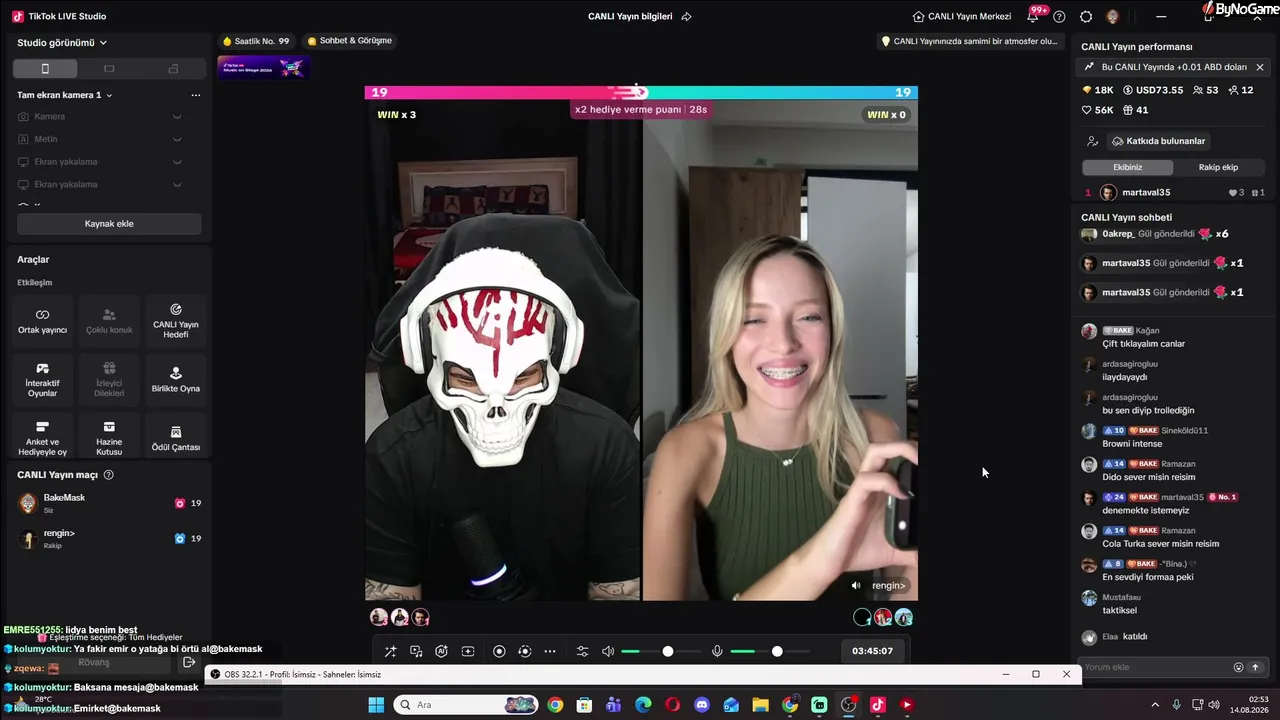Dismiss the +0.01 ABD doları notification
This screenshot has height=720, width=1280.
(1259, 67)
